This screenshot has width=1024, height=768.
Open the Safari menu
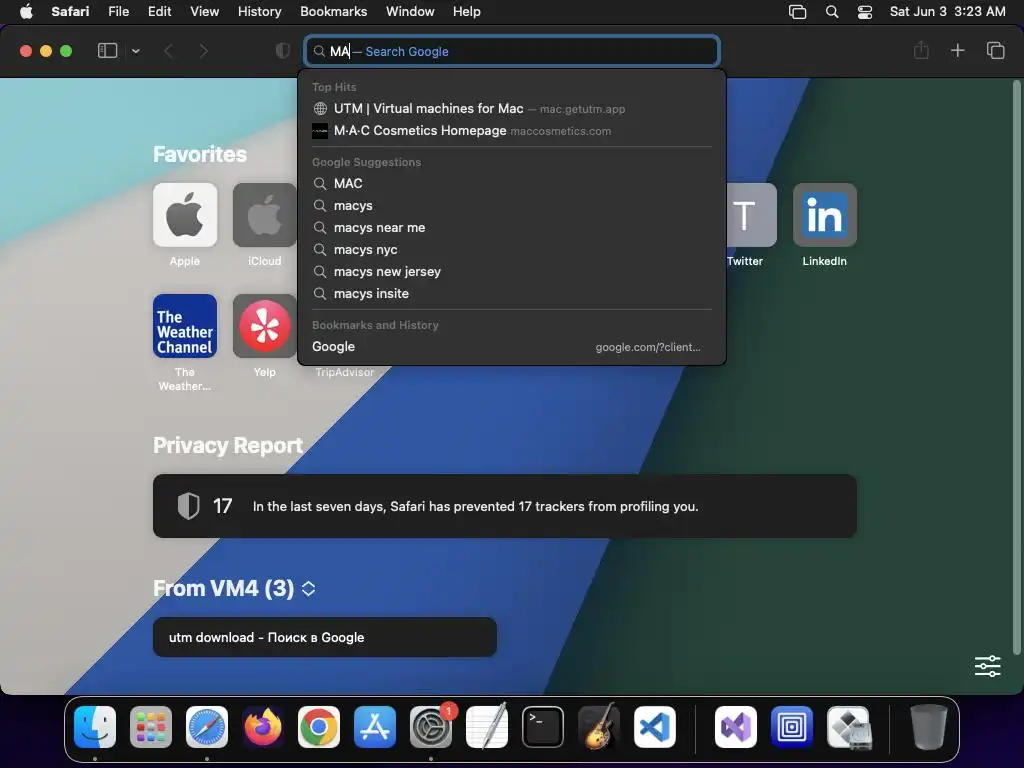[70, 11]
